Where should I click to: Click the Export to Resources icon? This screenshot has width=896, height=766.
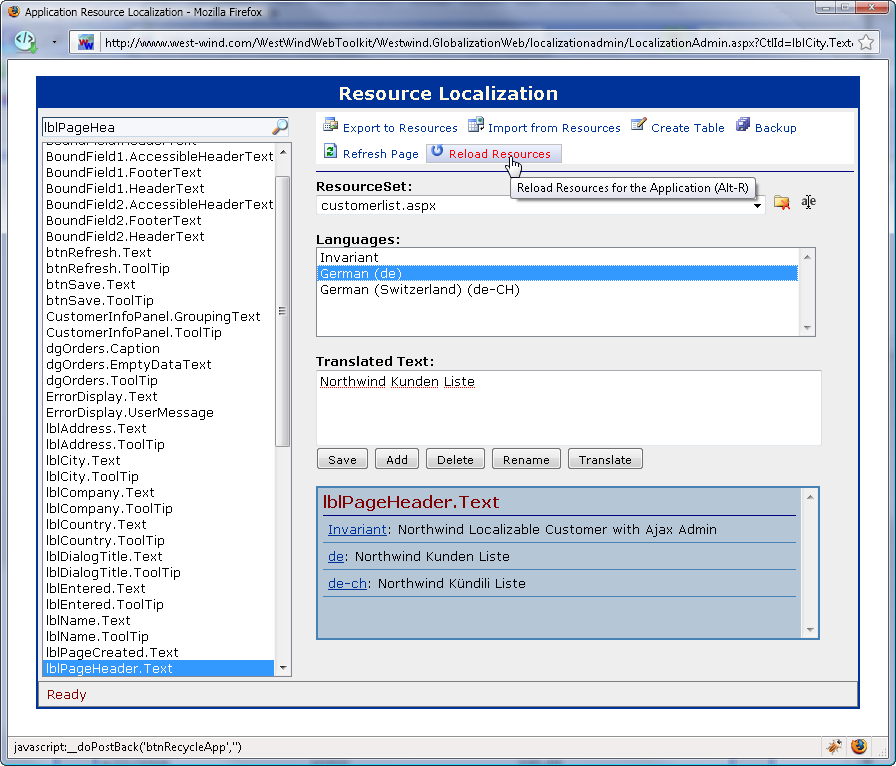[x=330, y=126]
